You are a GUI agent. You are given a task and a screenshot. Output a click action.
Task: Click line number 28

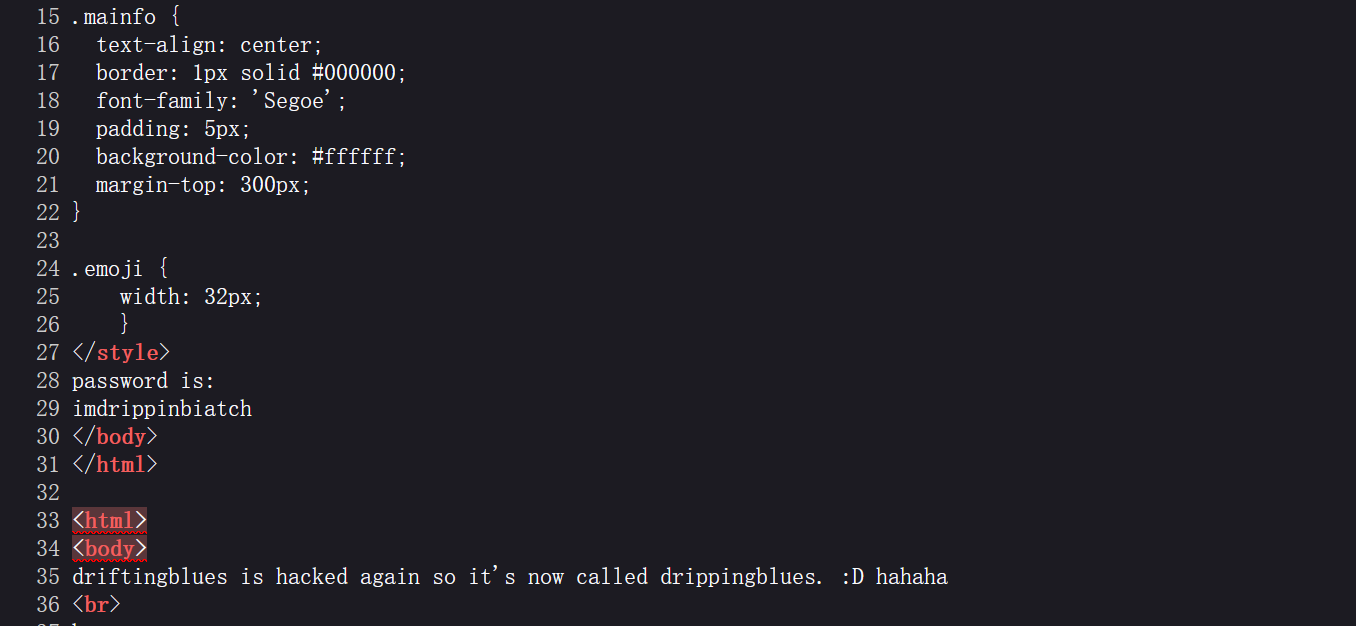[x=48, y=381]
